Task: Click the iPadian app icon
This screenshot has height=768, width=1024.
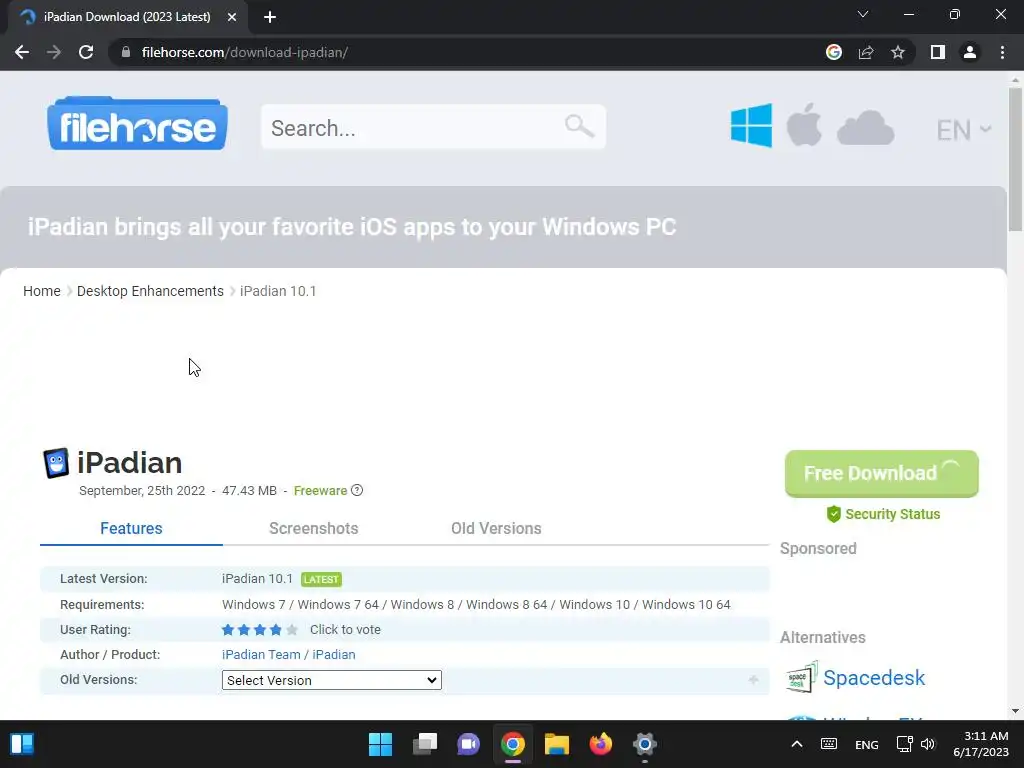Action: [56, 463]
